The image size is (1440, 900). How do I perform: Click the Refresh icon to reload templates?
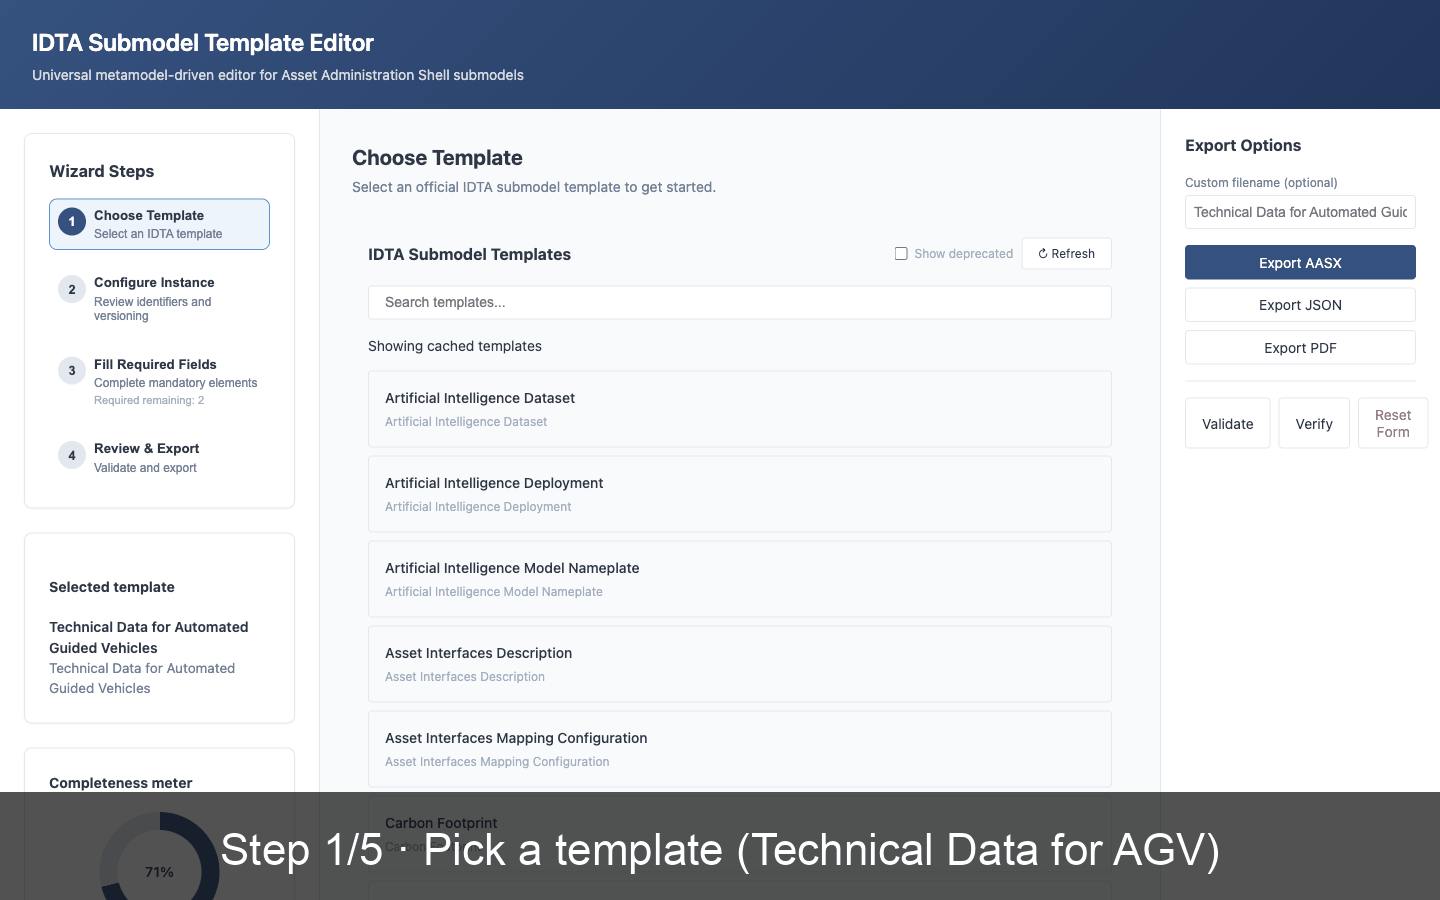1042,253
